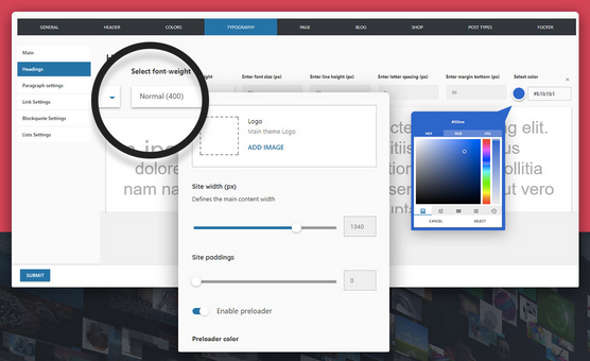Click the underlined blue picker mode icon
This screenshot has width=590, height=361.
coord(423,211)
